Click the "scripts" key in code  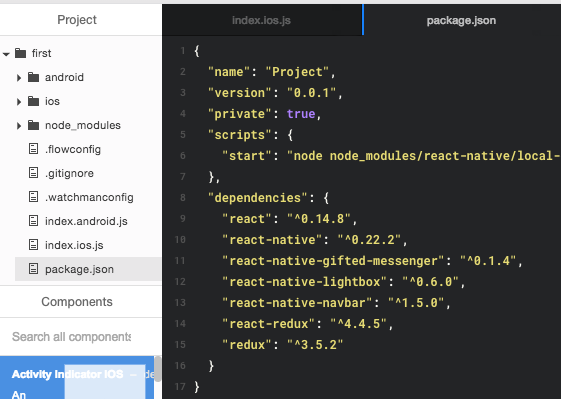(240, 135)
